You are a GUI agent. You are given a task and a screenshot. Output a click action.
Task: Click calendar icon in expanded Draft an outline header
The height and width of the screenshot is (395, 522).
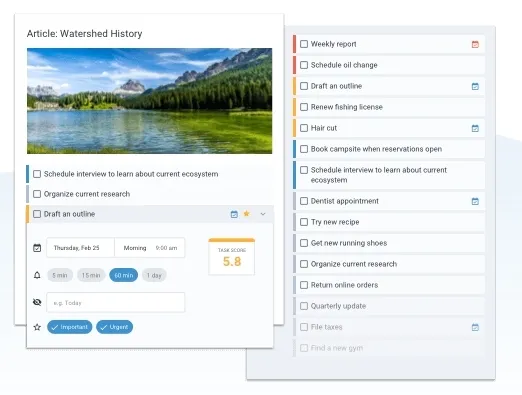coord(234,214)
